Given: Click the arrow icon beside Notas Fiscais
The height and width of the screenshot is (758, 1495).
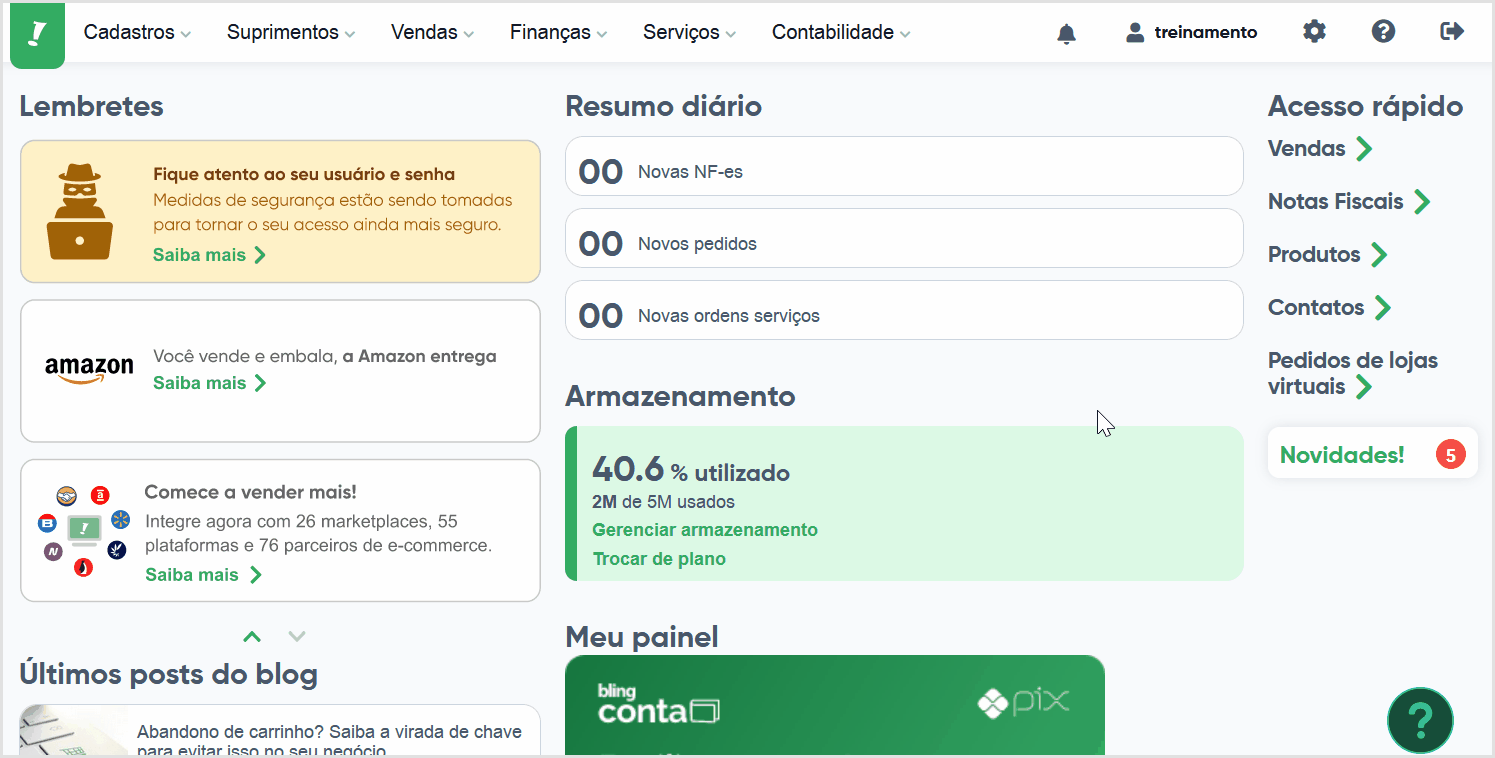Looking at the screenshot, I should 1422,202.
